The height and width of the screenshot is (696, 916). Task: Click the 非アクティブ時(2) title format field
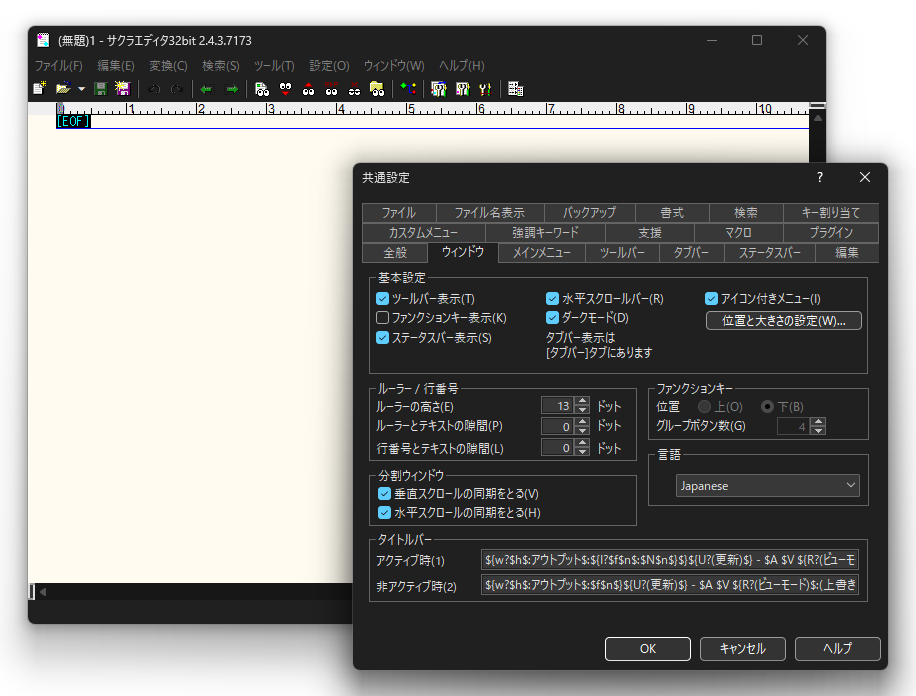coord(669,584)
